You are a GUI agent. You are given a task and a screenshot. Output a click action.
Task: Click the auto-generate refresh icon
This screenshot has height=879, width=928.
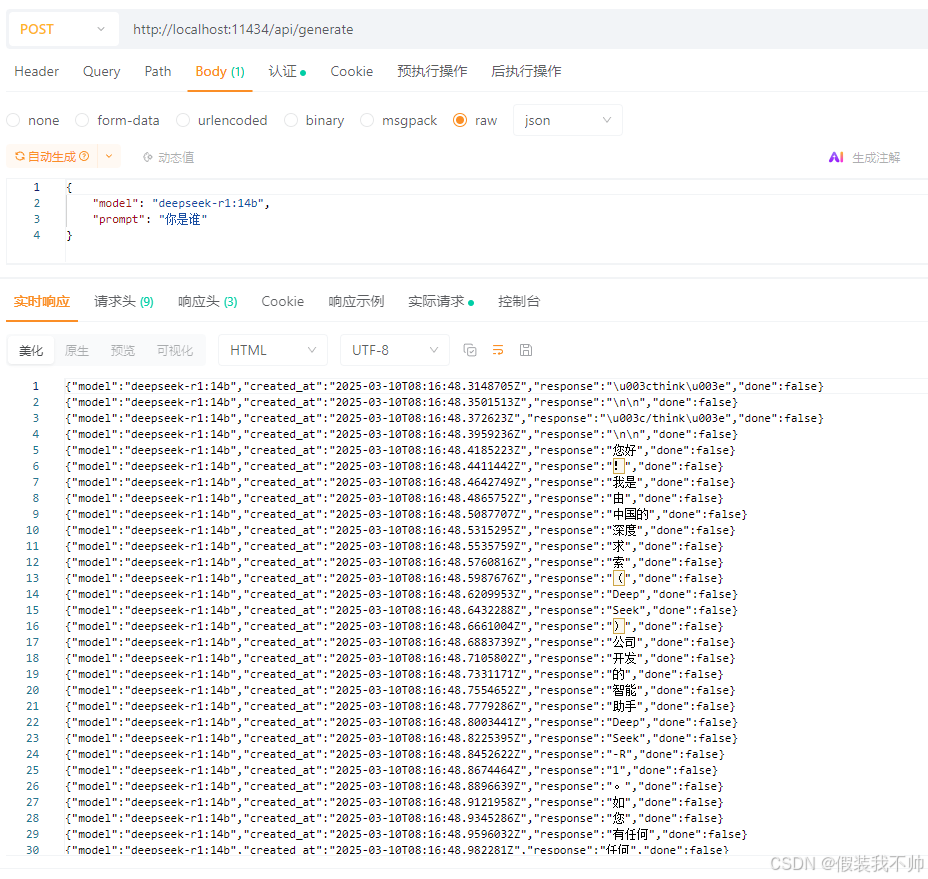coord(20,156)
